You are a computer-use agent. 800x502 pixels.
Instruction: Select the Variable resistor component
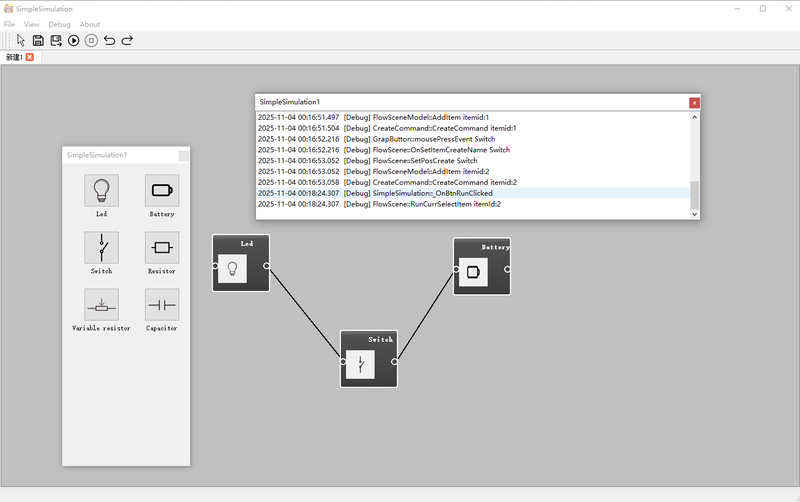pyautogui.click(x=101, y=304)
